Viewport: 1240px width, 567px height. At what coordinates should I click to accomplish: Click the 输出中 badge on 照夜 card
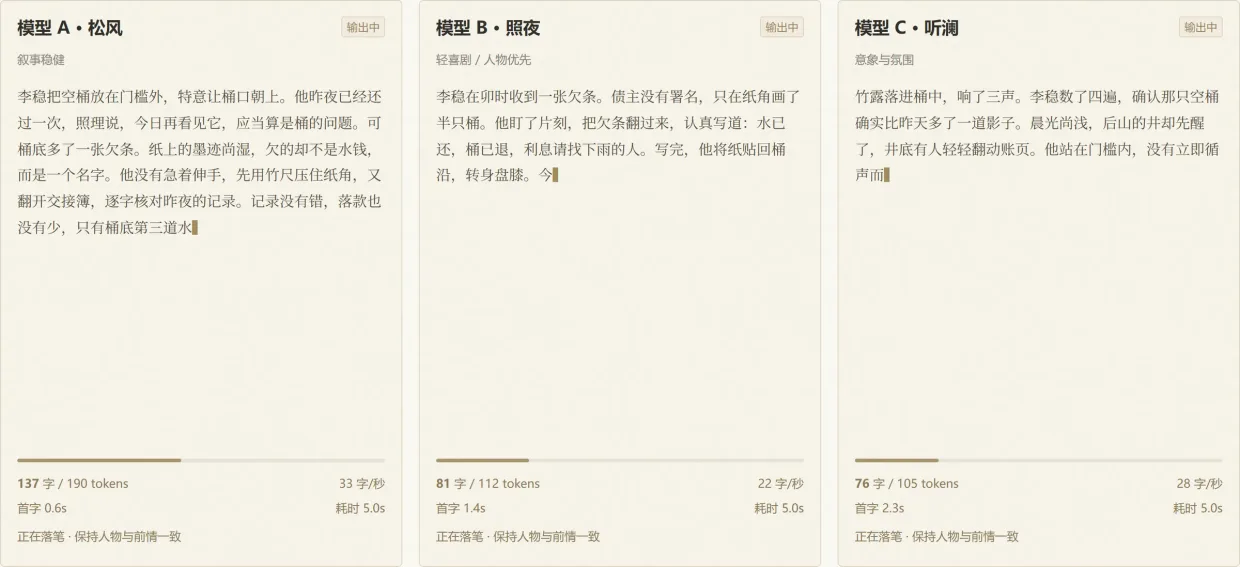(782, 28)
